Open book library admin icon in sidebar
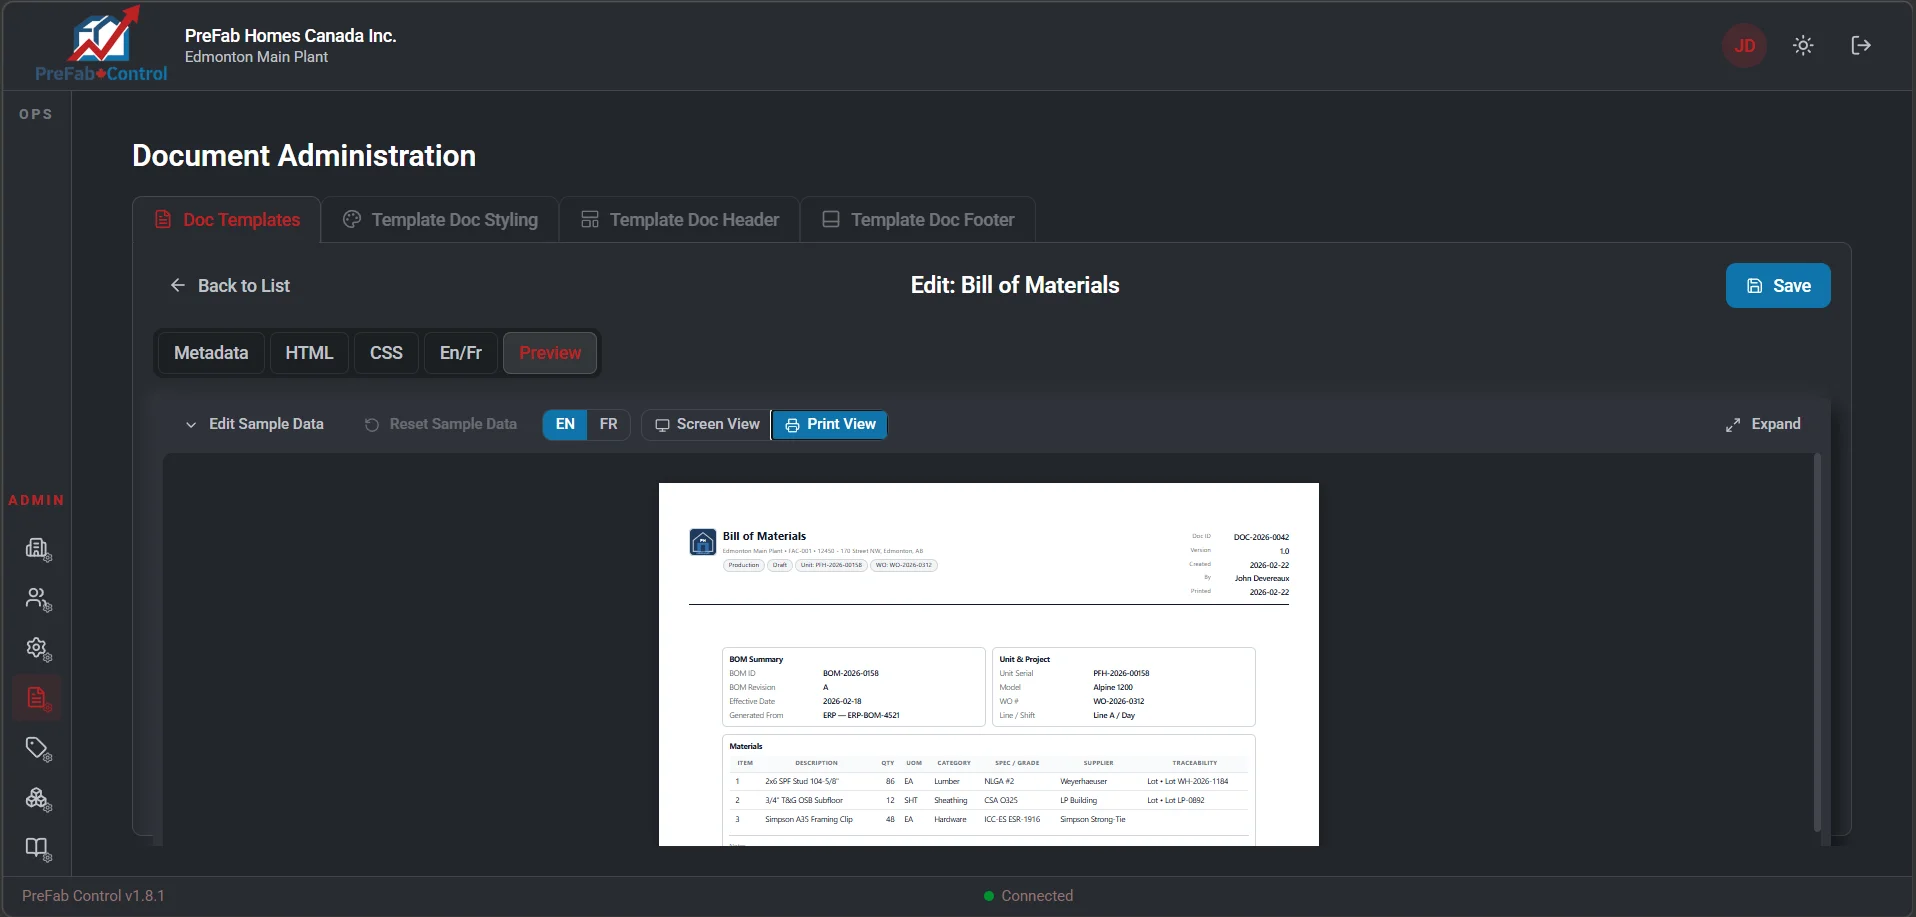 38,848
